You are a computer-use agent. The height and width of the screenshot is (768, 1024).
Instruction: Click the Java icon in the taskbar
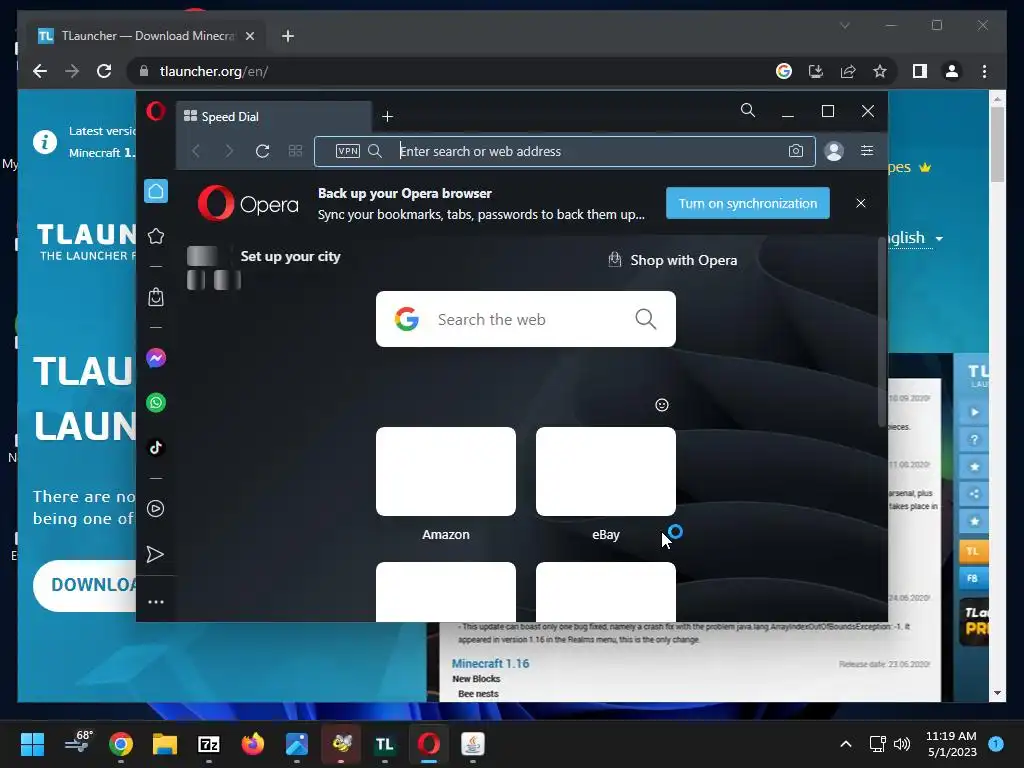[473, 744]
